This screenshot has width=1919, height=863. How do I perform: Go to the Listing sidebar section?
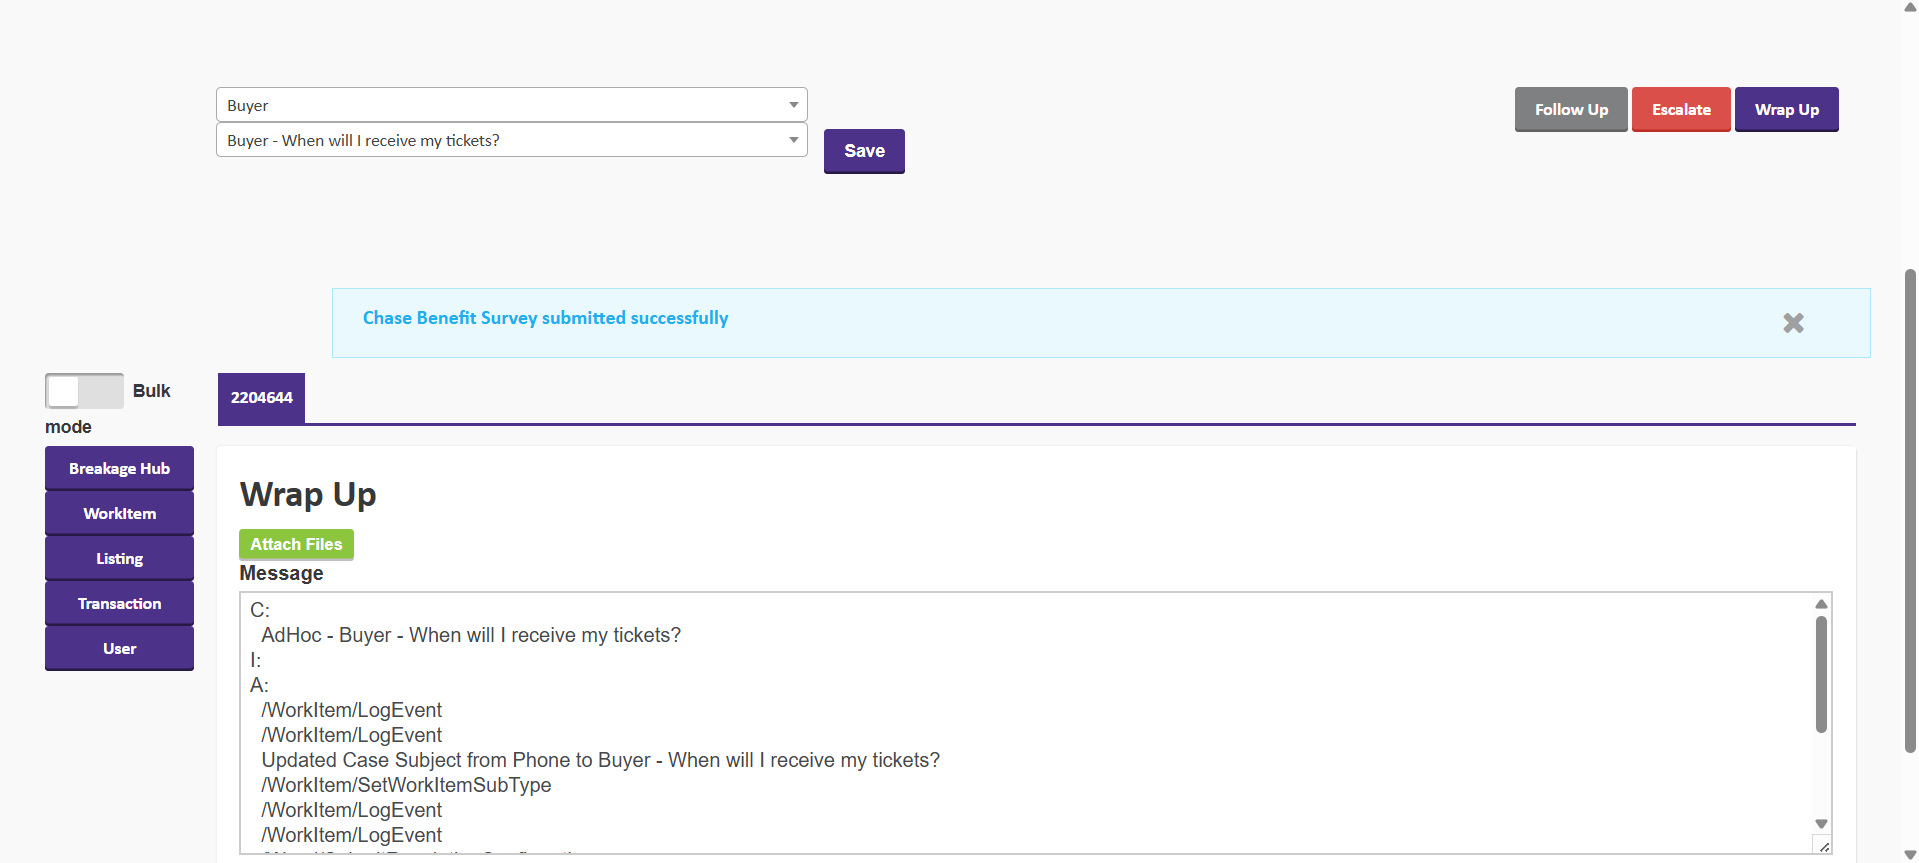point(119,559)
